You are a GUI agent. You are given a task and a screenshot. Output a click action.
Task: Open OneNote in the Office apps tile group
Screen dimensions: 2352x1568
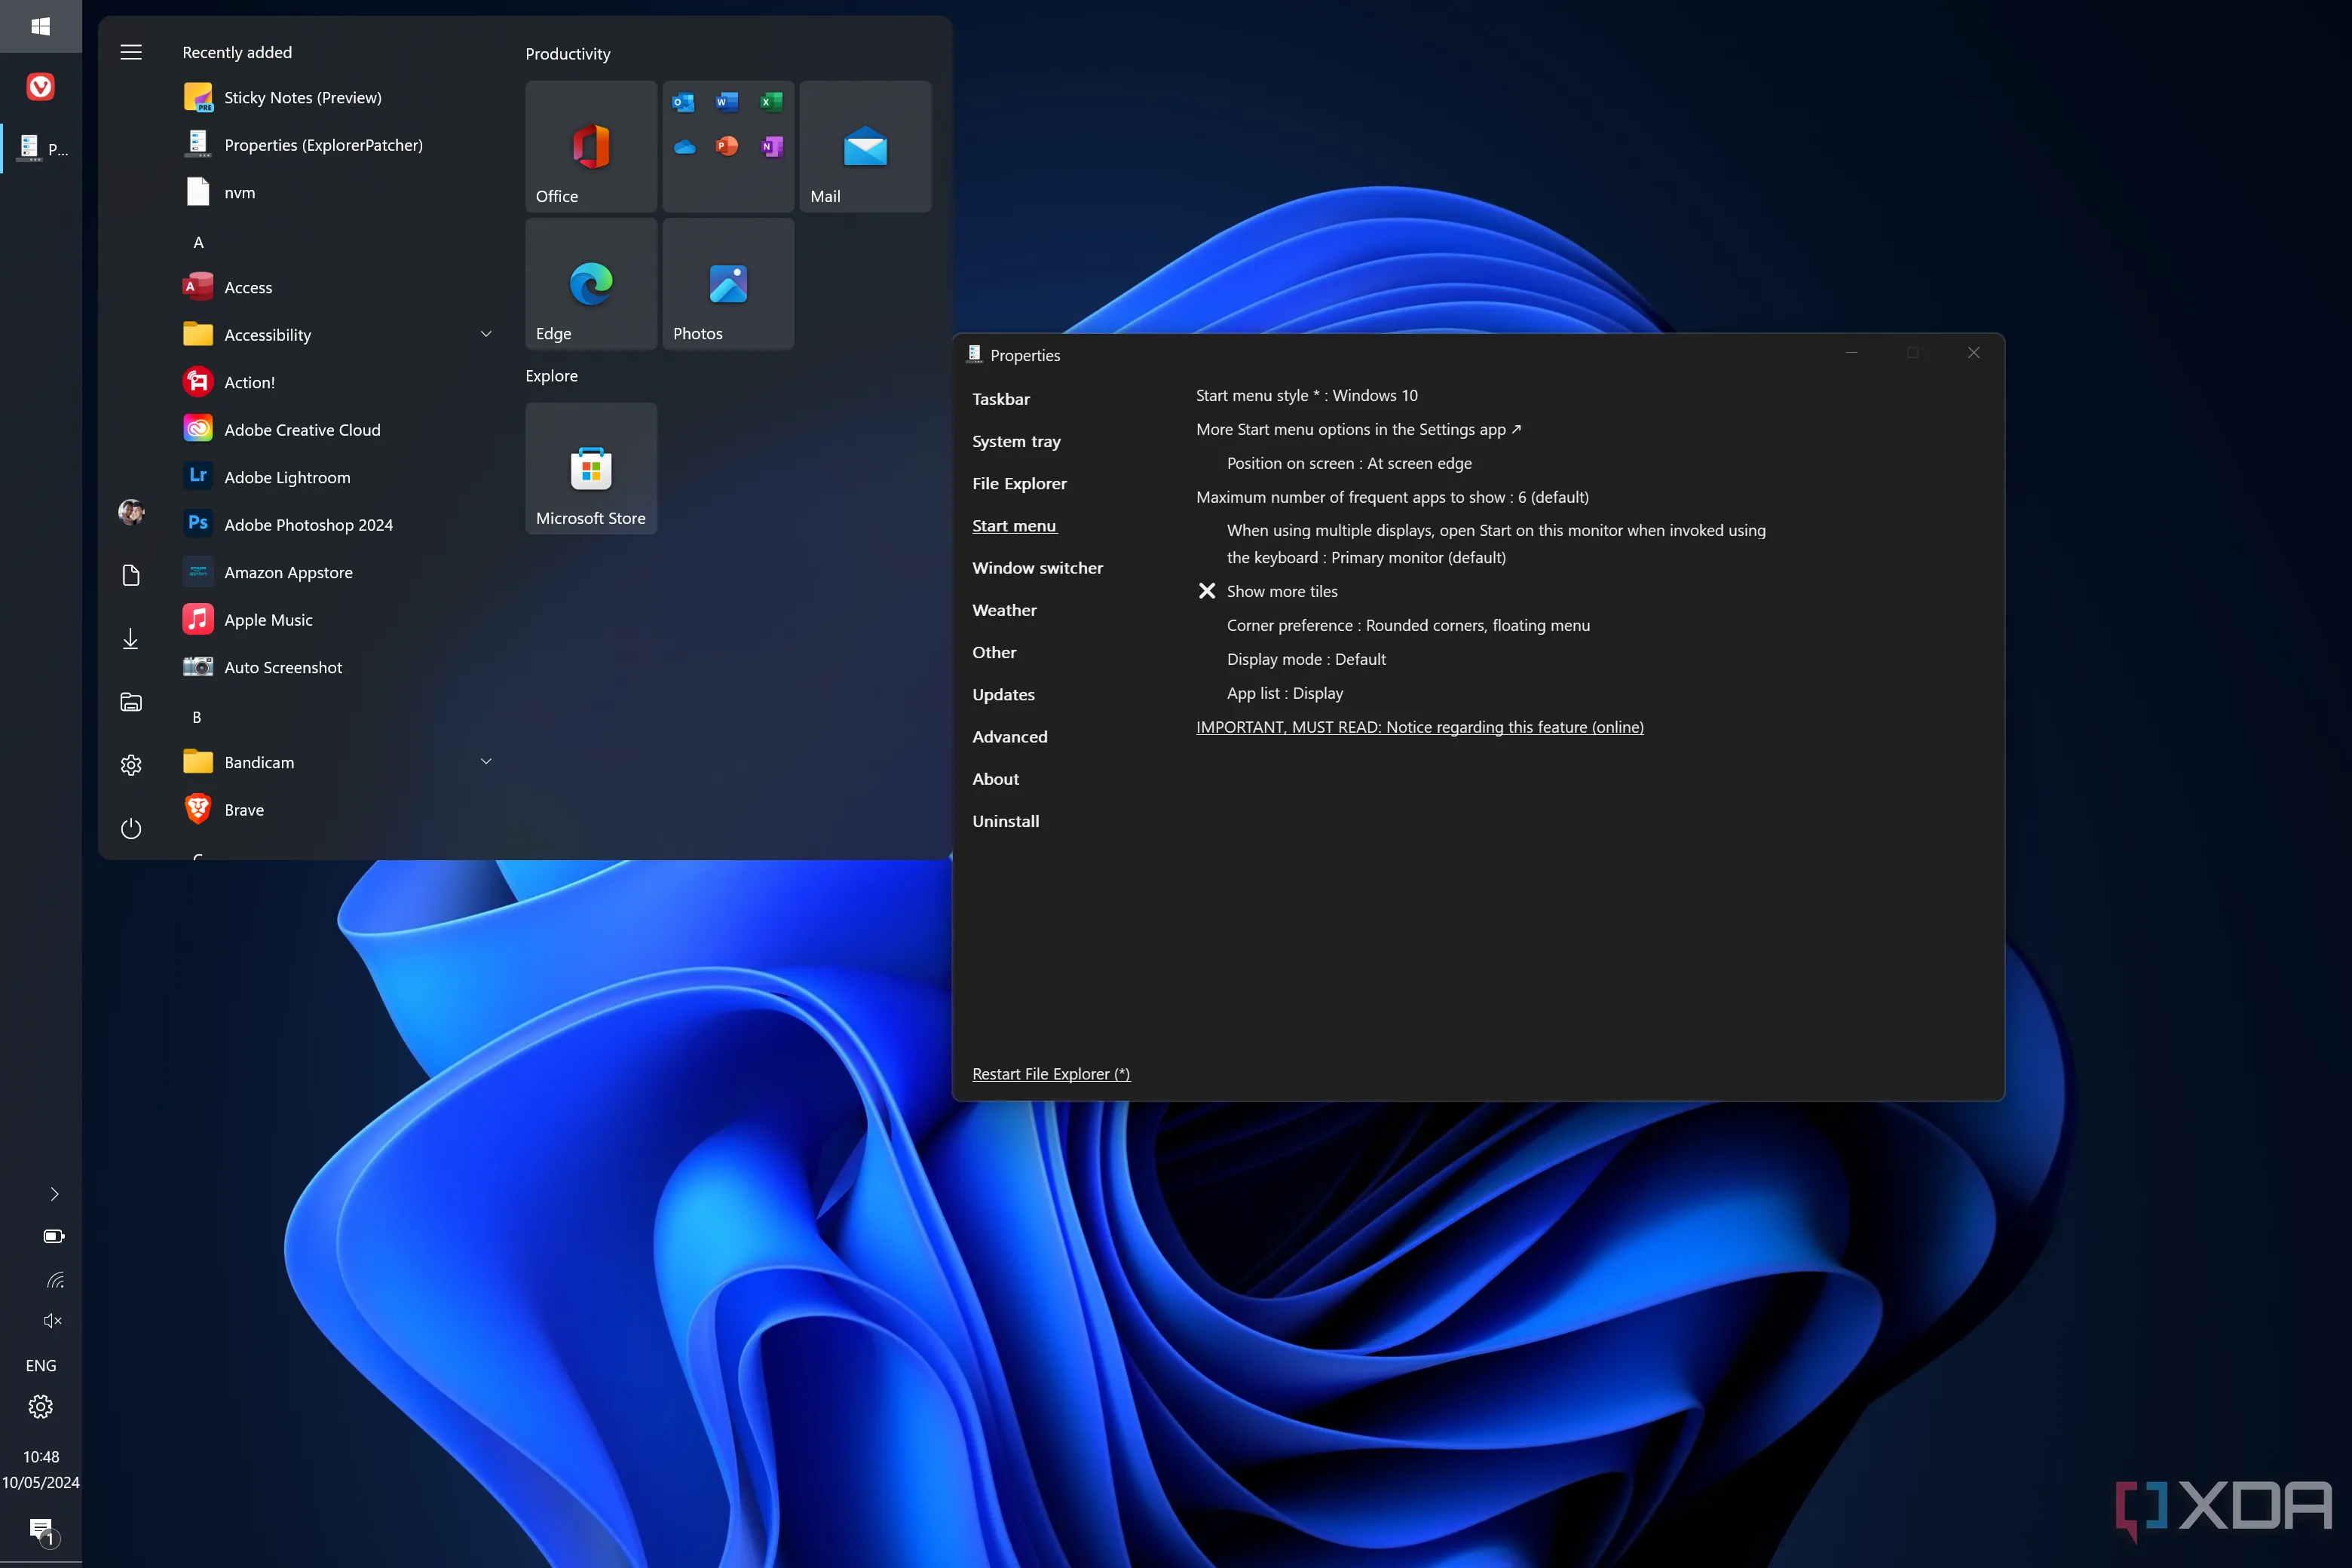click(771, 147)
